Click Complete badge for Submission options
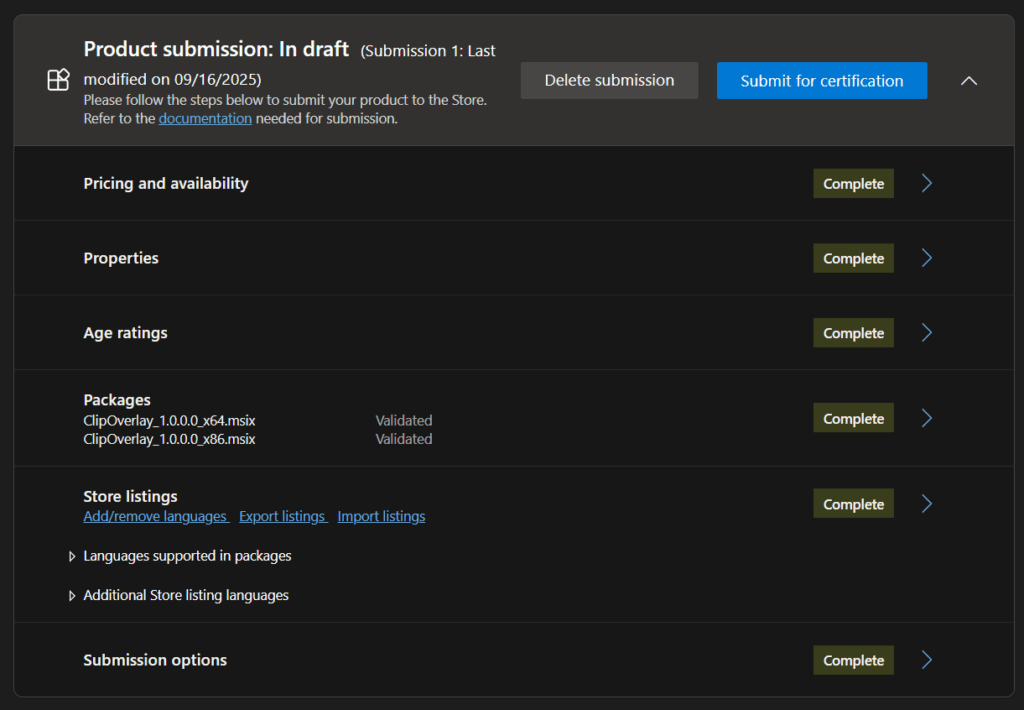Viewport: 1024px width, 710px height. click(854, 660)
